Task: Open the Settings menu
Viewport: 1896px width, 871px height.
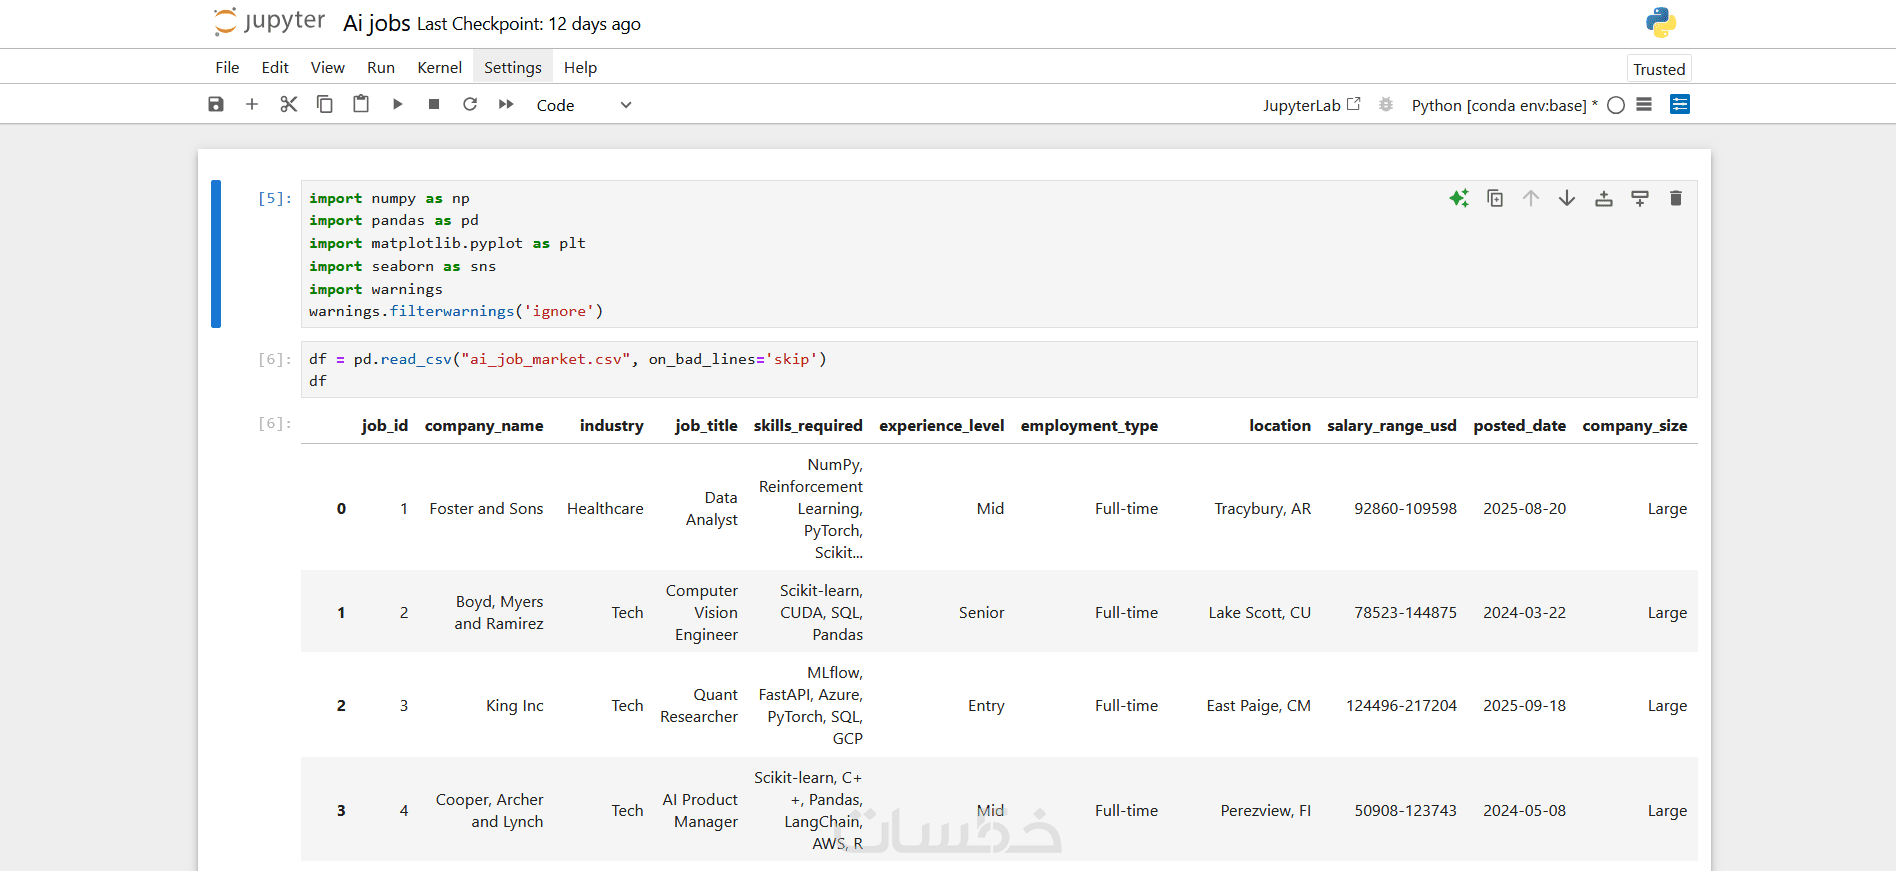Action: (512, 67)
